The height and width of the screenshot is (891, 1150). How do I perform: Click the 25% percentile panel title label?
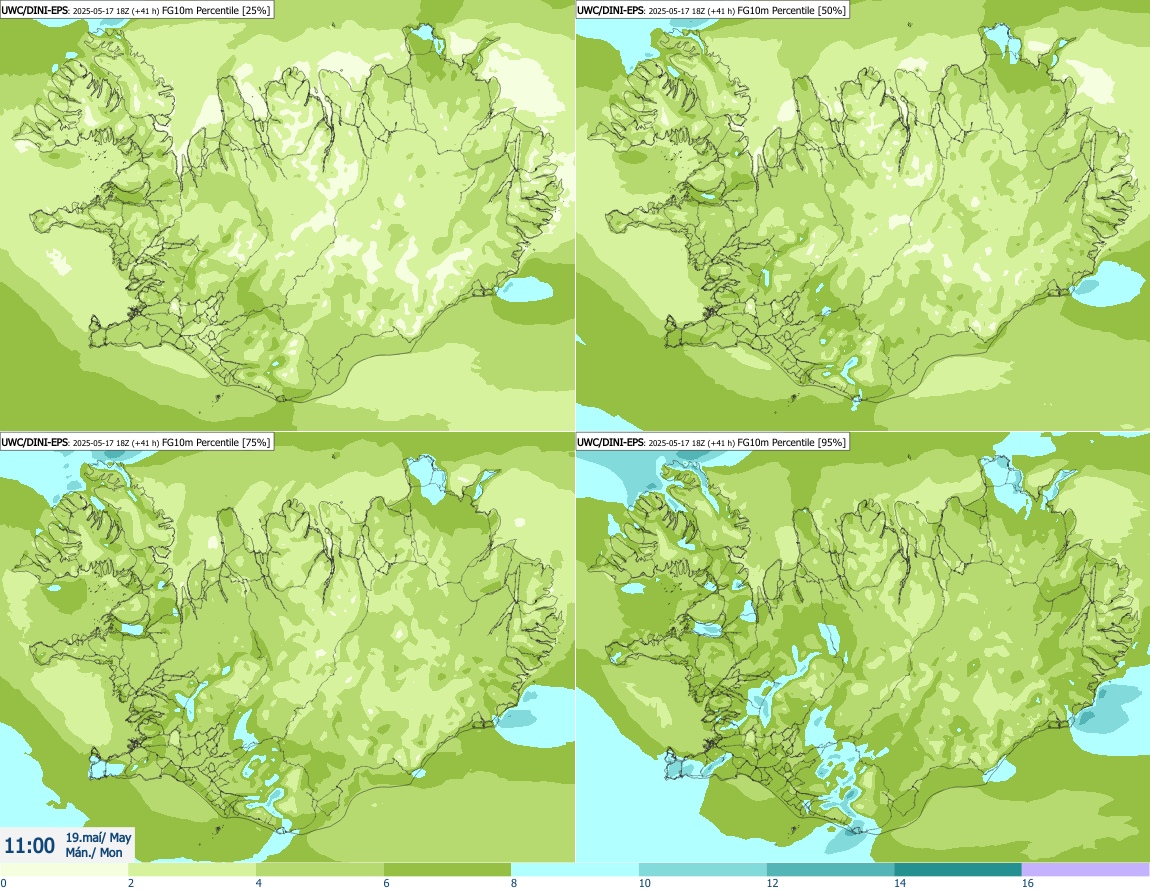click(136, 10)
